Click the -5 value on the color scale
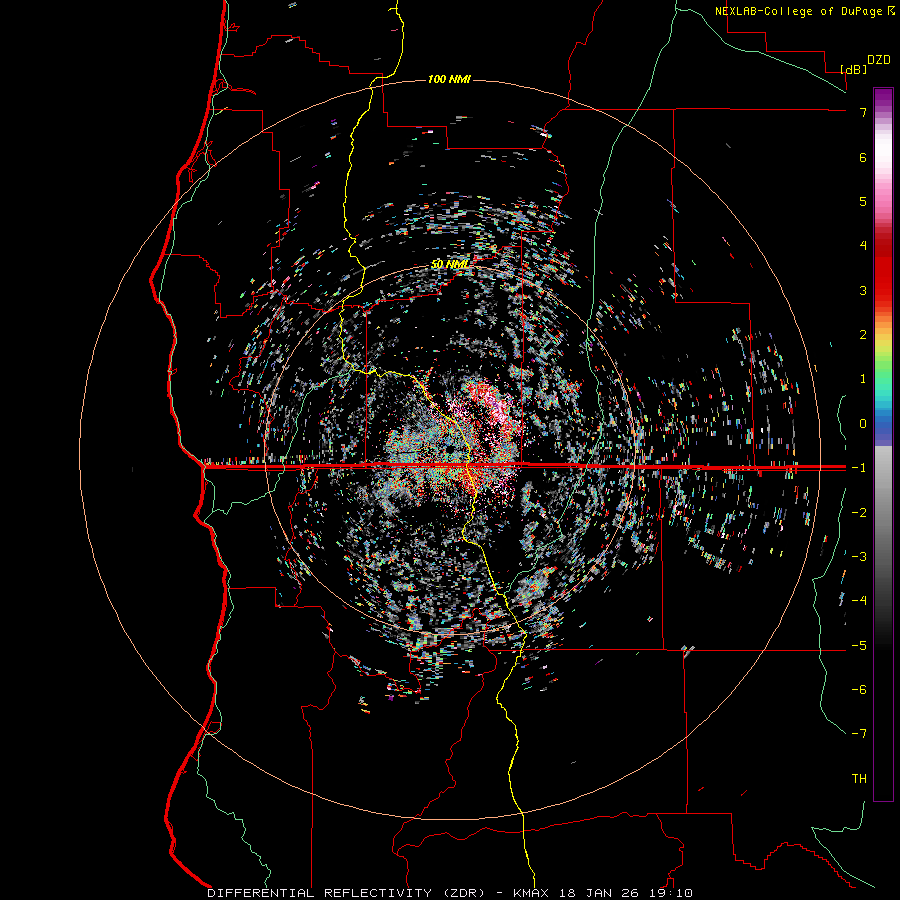 tap(859, 646)
